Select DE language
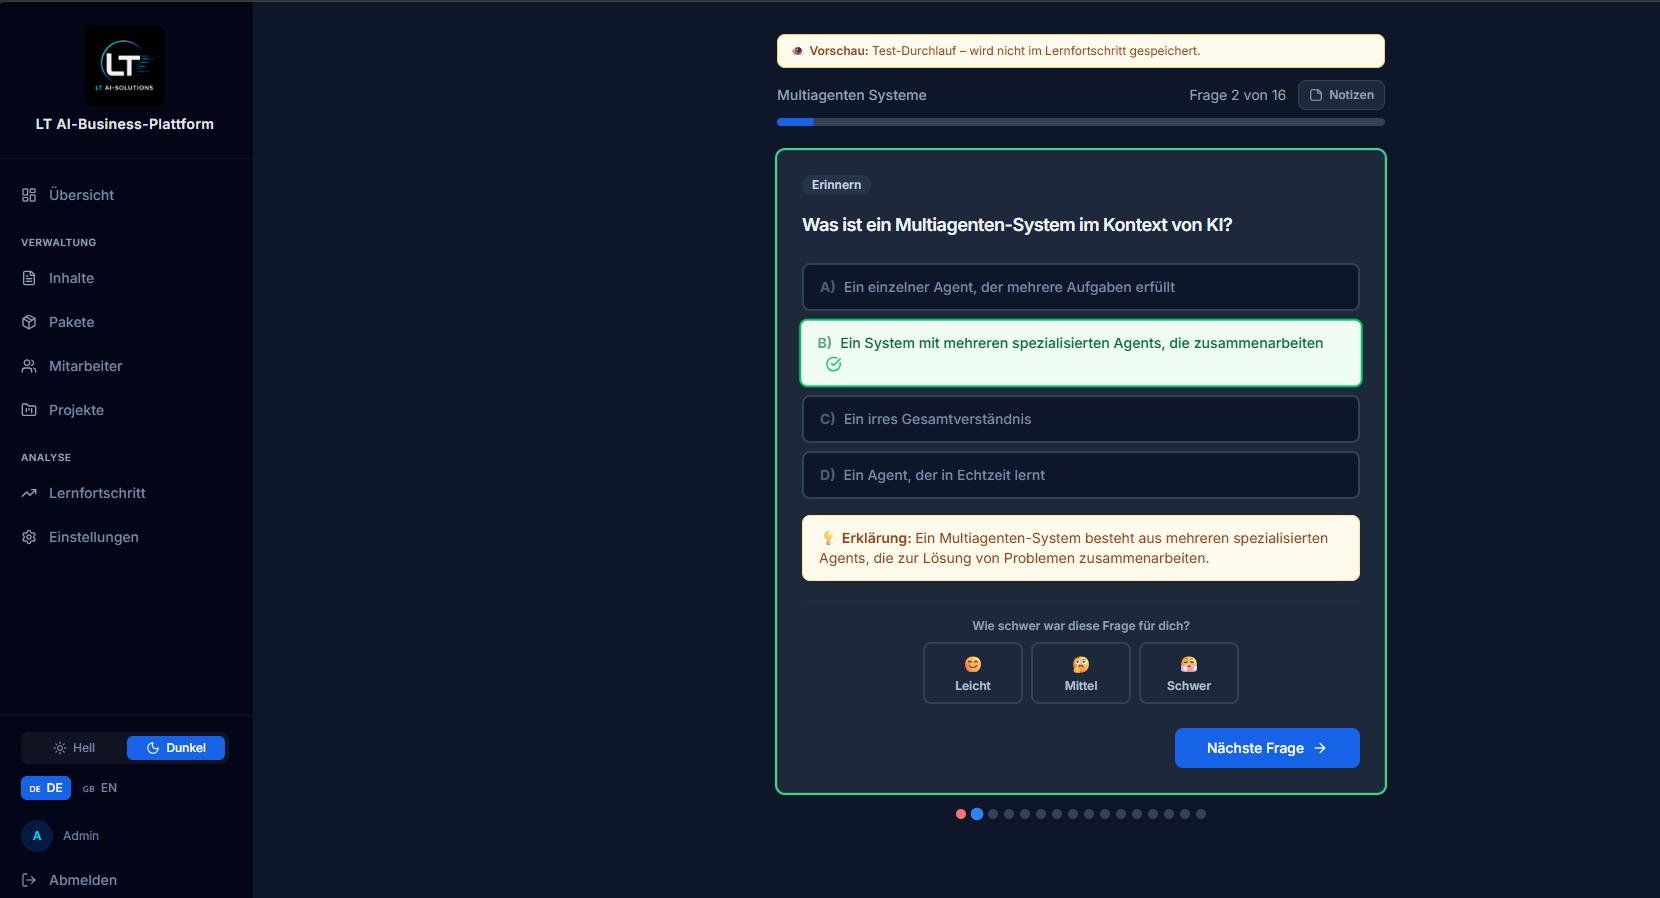Viewport: 1660px width, 898px height. click(x=46, y=788)
